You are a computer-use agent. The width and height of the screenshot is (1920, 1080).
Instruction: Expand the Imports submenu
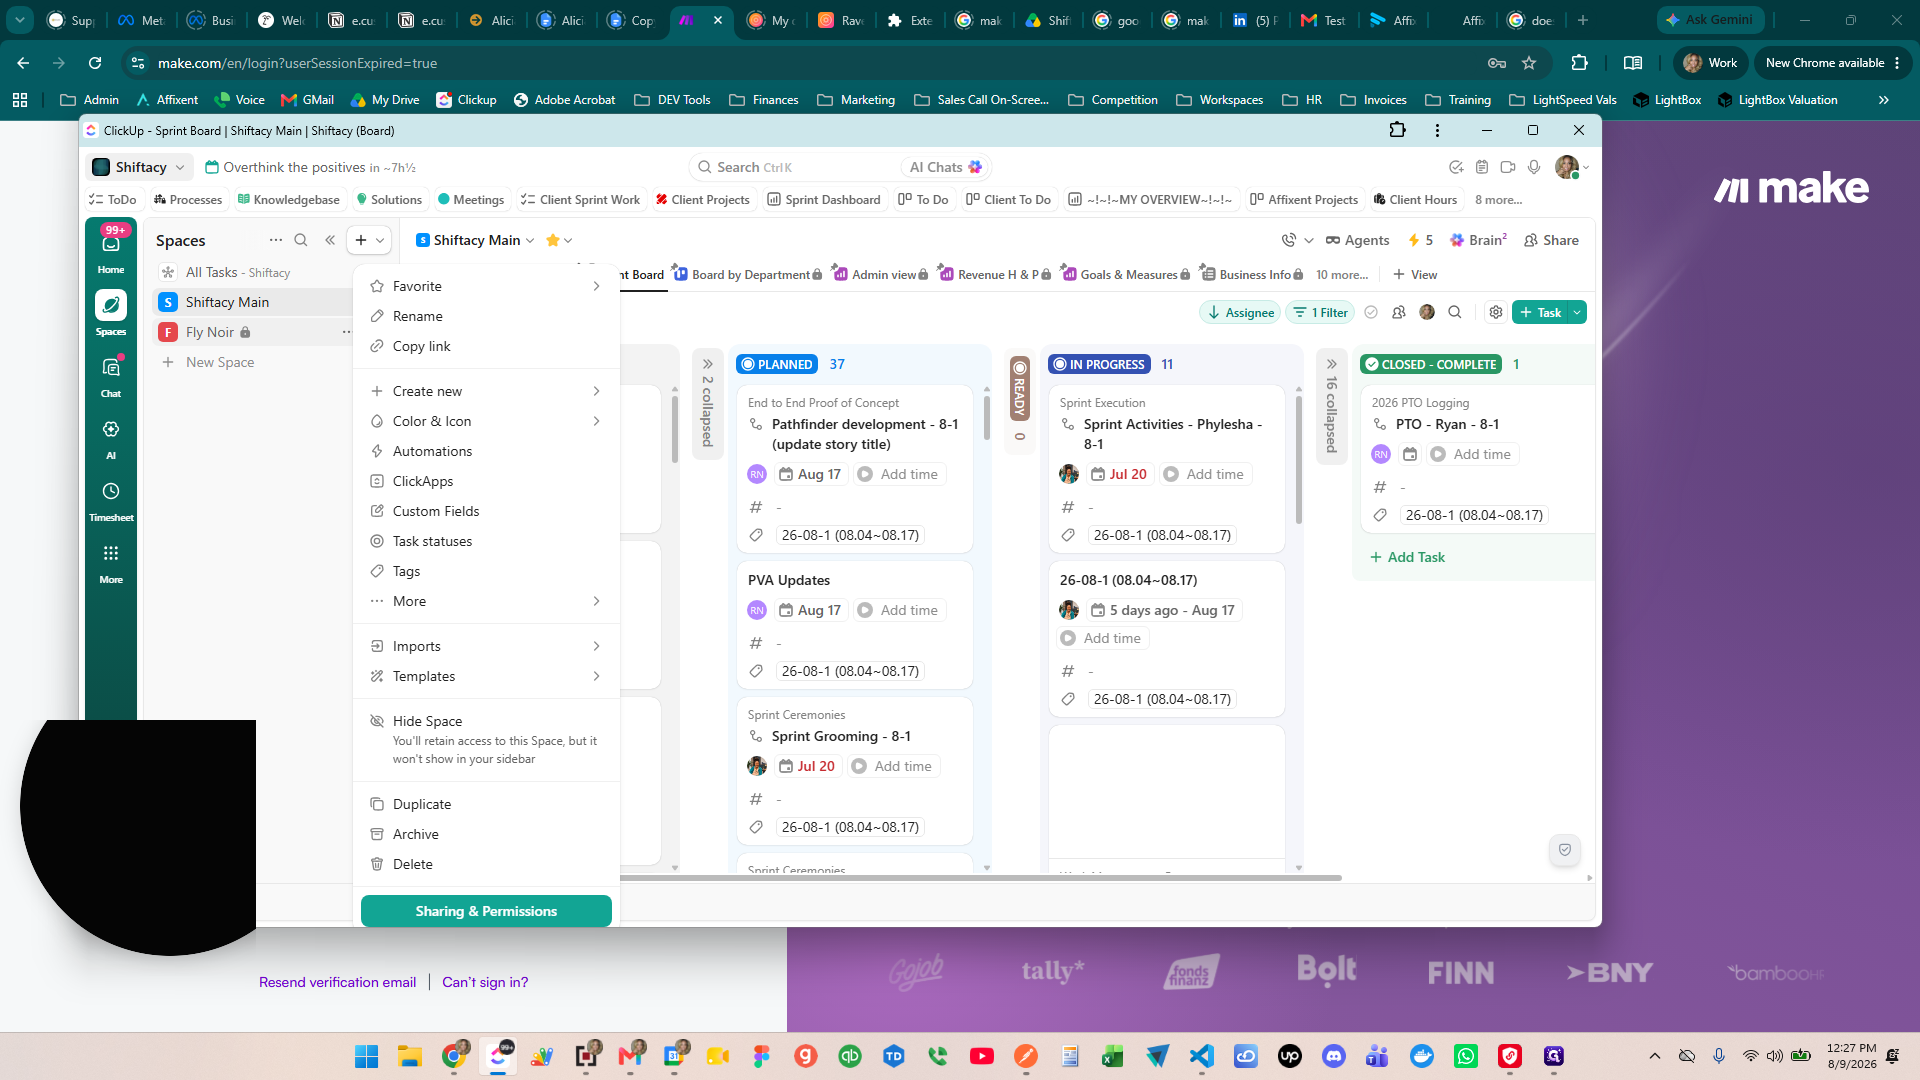pyautogui.click(x=486, y=646)
